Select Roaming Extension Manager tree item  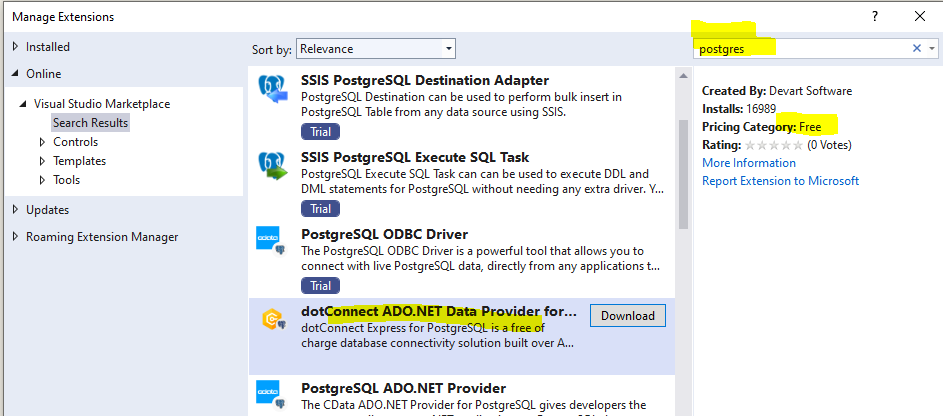[x=102, y=237]
